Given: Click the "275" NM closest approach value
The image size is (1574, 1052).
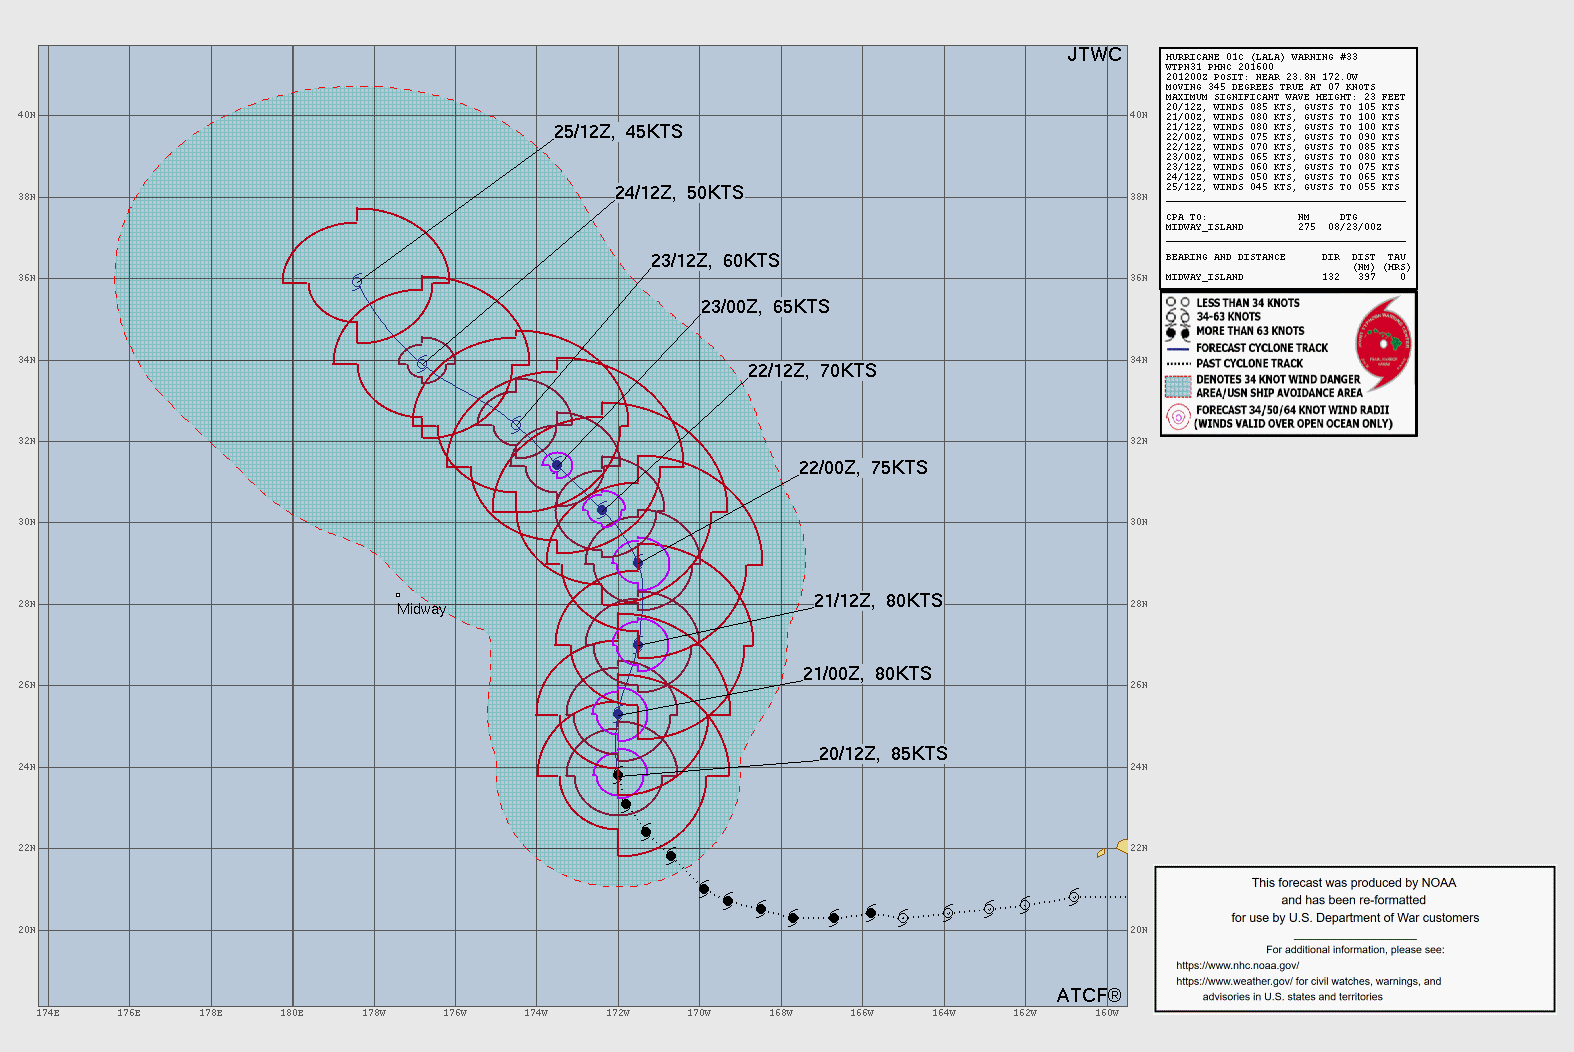Looking at the screenshot, I should tap(1307, 228).
